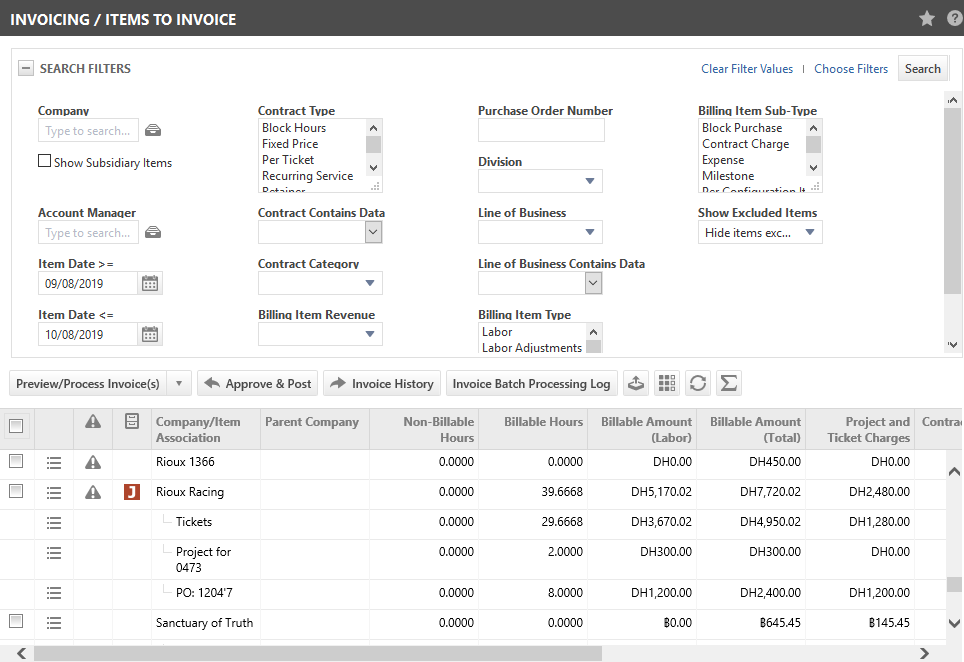Click the Purchase Order Number input field
Screen dimensions: 964x662
pos(541,131)
